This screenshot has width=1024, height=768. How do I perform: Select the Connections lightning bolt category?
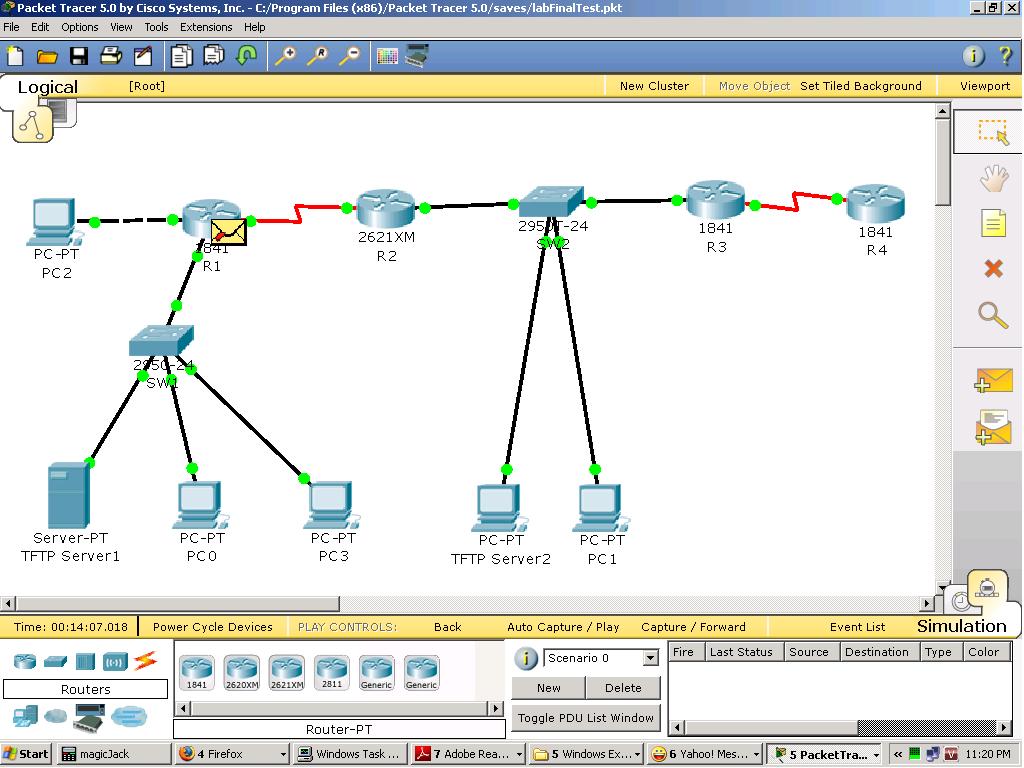pos(145,661)
